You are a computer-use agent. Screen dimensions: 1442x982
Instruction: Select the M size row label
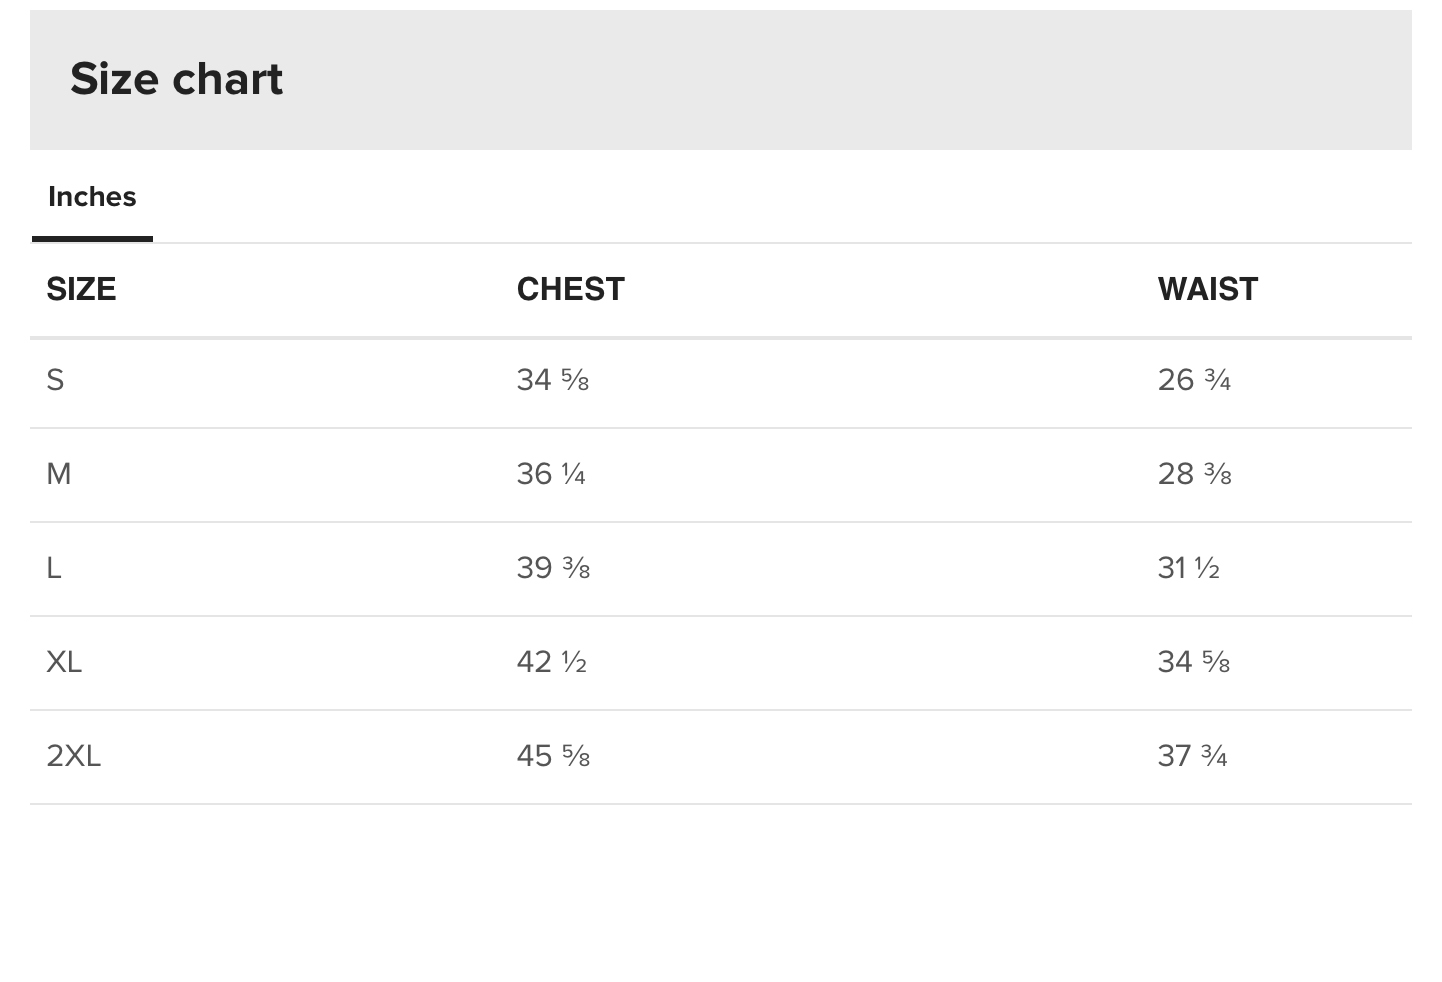pos(59,474)
